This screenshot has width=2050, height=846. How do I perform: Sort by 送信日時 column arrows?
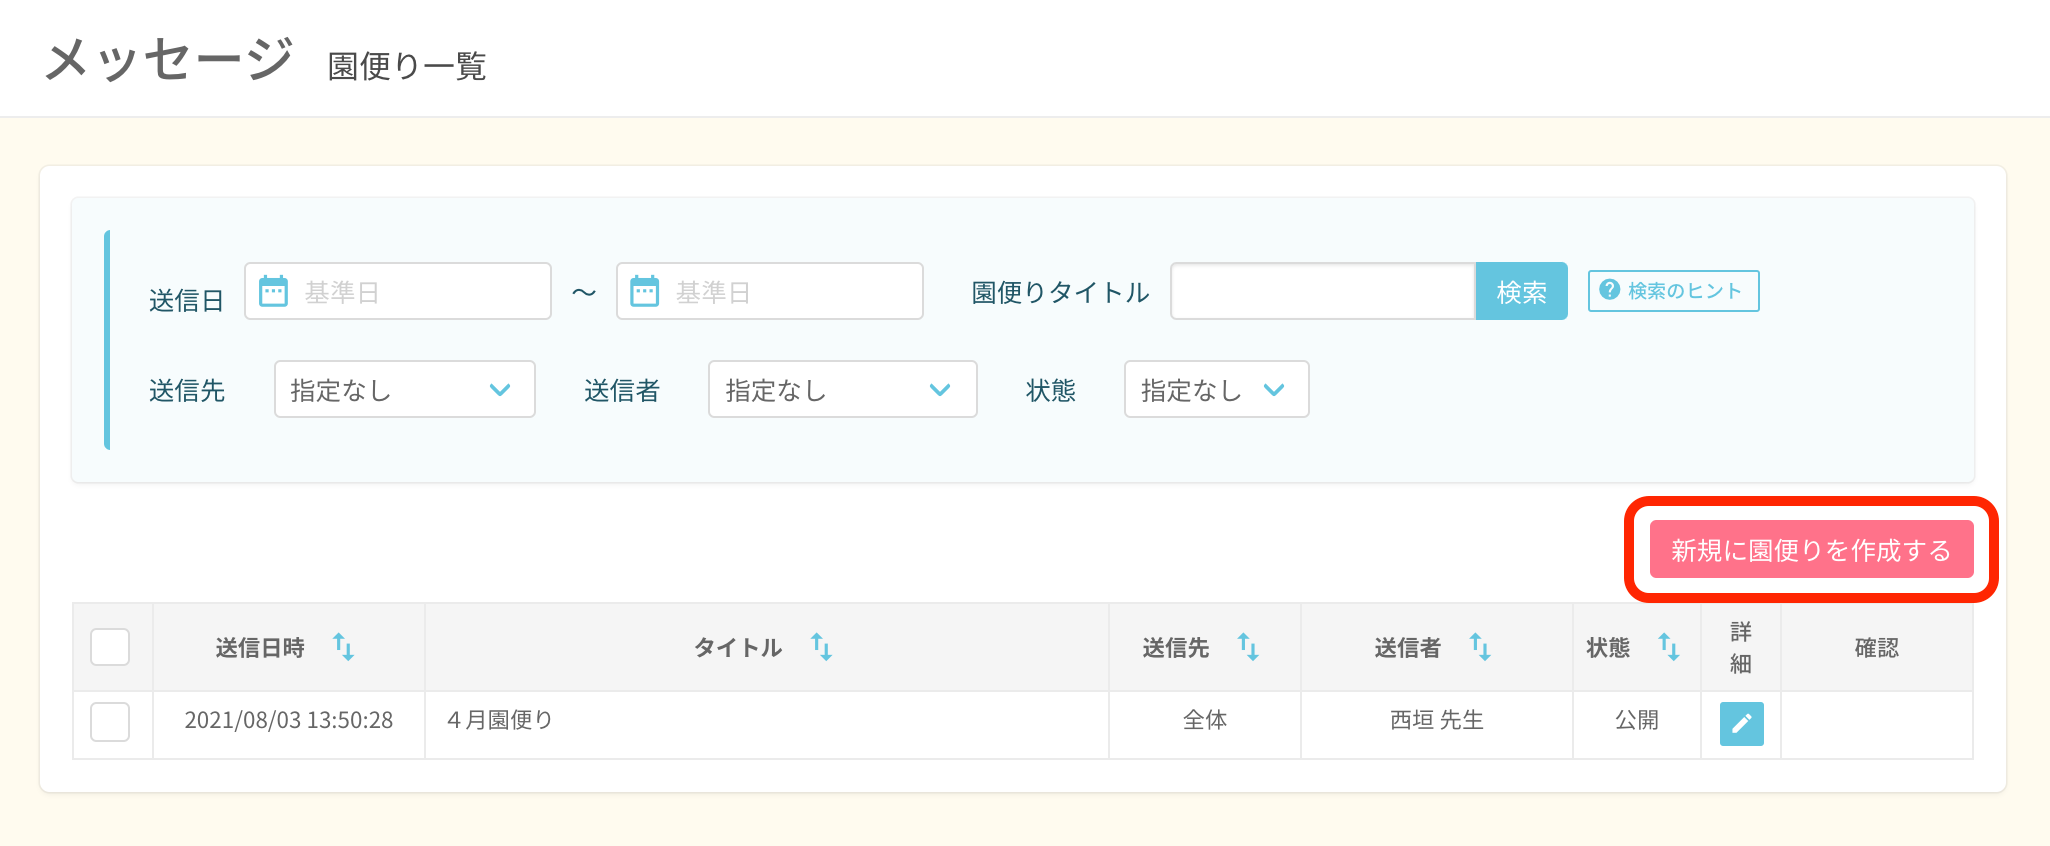coord(343,647)
